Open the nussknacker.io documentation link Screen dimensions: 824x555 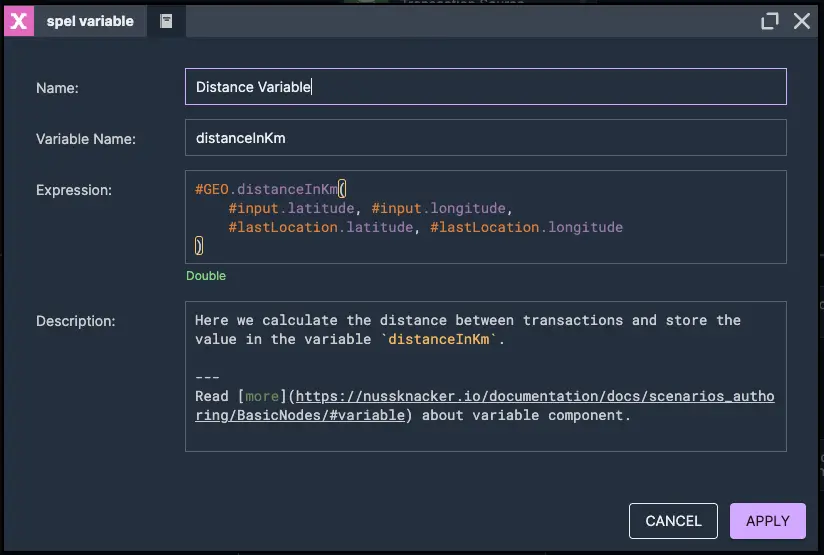coord(485,406)
